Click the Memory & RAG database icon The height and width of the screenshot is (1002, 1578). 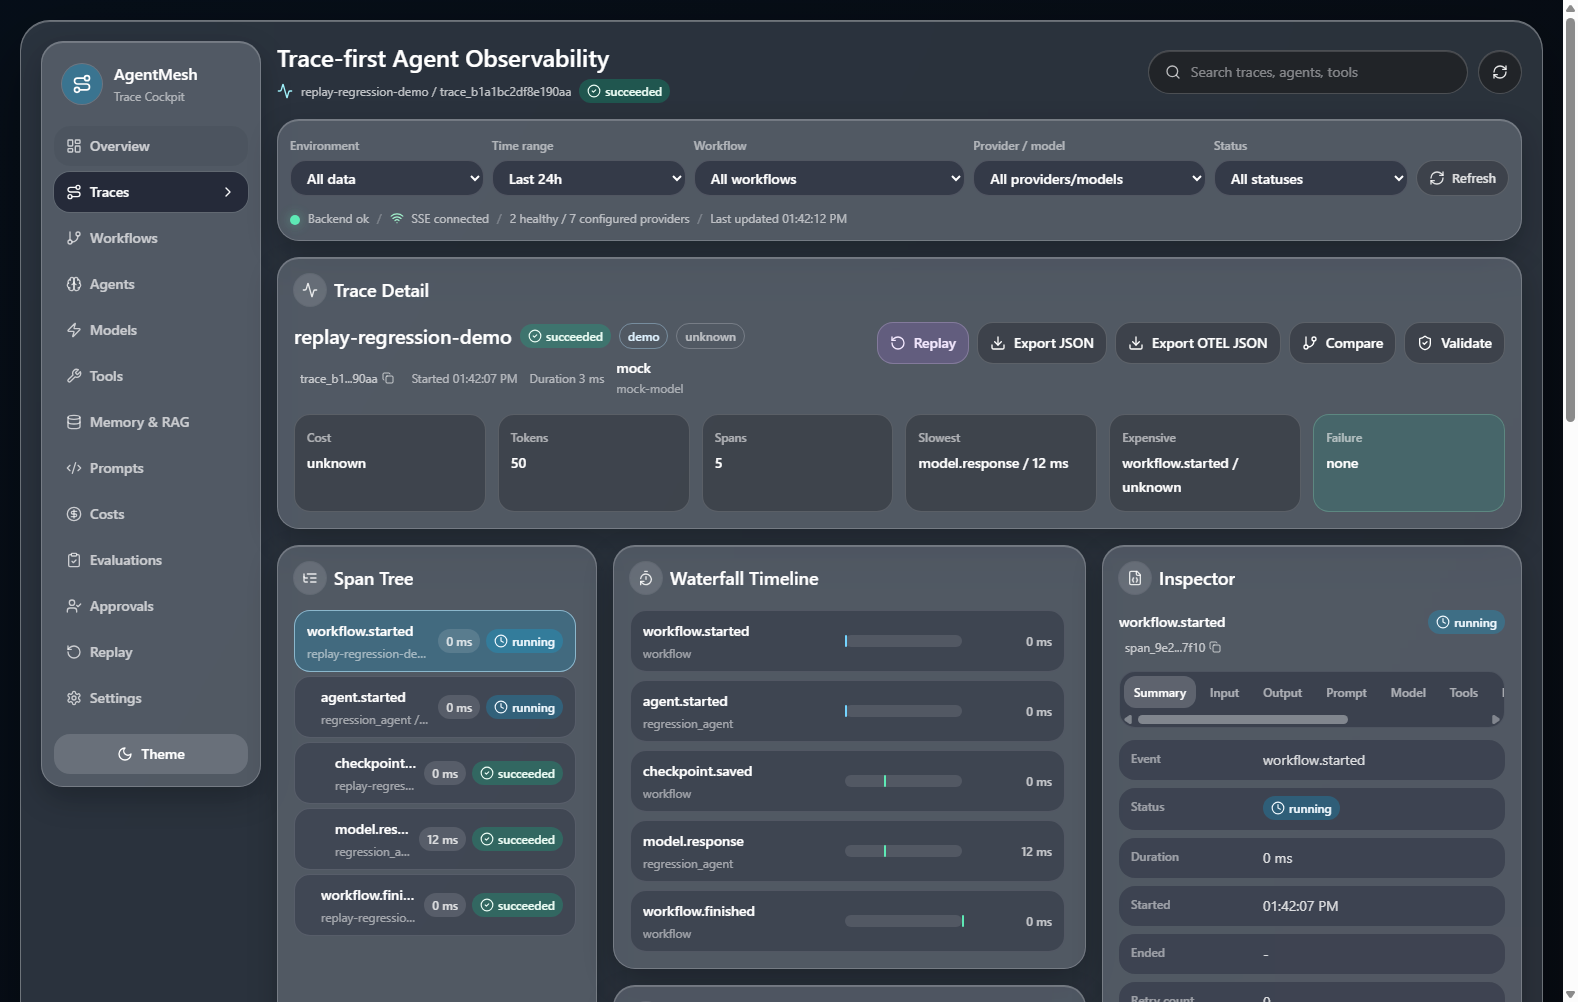(x=74, y=422)
